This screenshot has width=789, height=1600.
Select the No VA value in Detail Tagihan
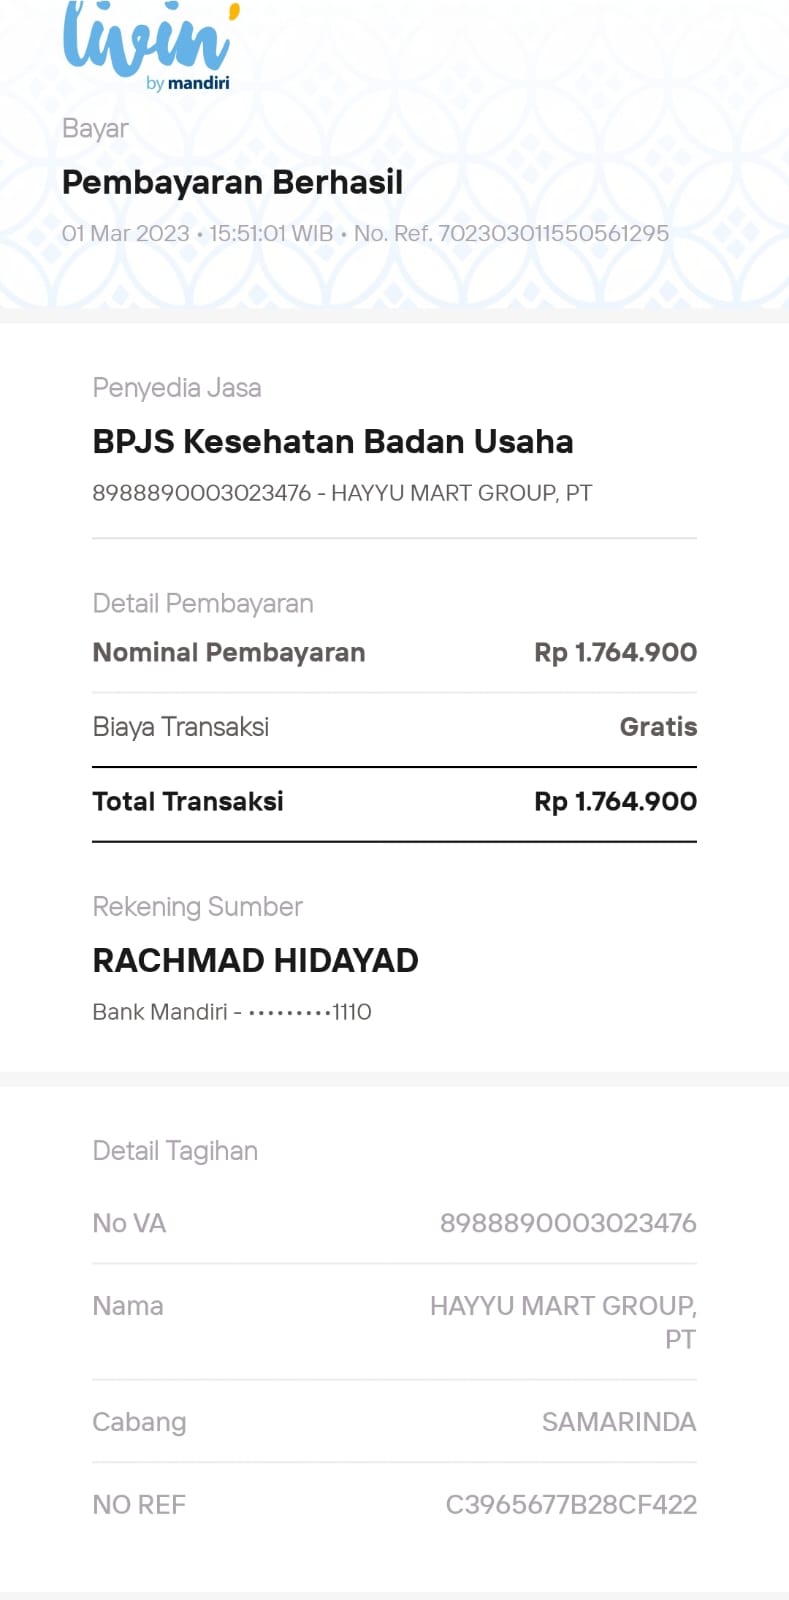click(x=568, y=1223)
